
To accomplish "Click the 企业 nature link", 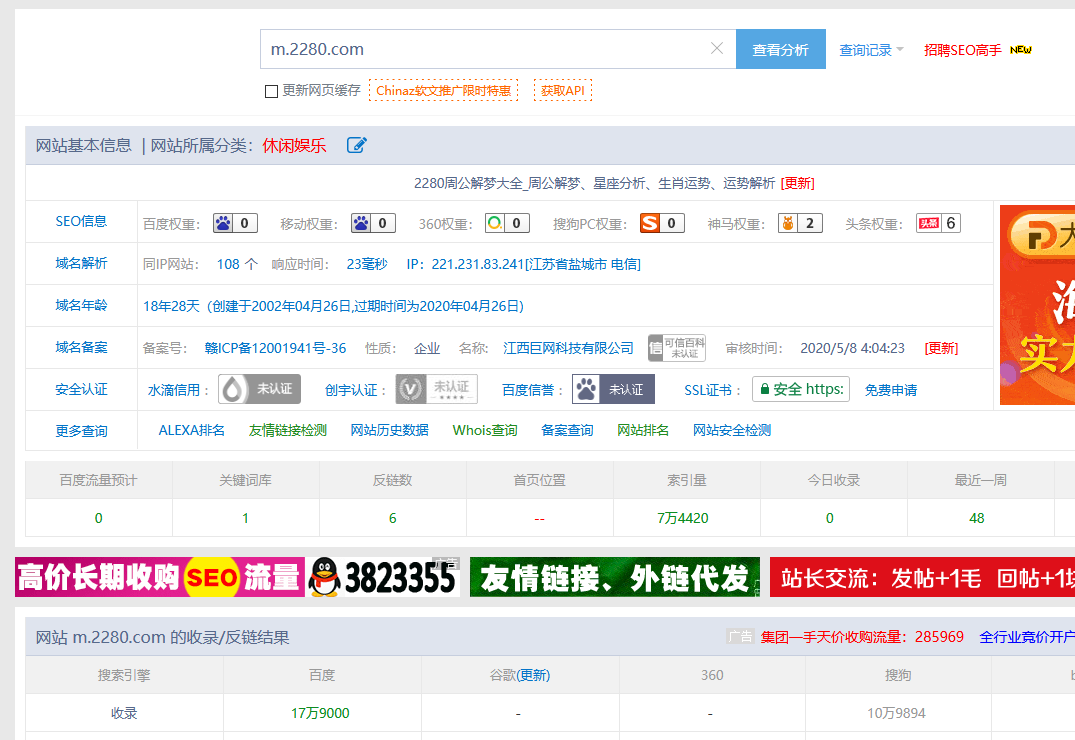I will click(427, 348).
